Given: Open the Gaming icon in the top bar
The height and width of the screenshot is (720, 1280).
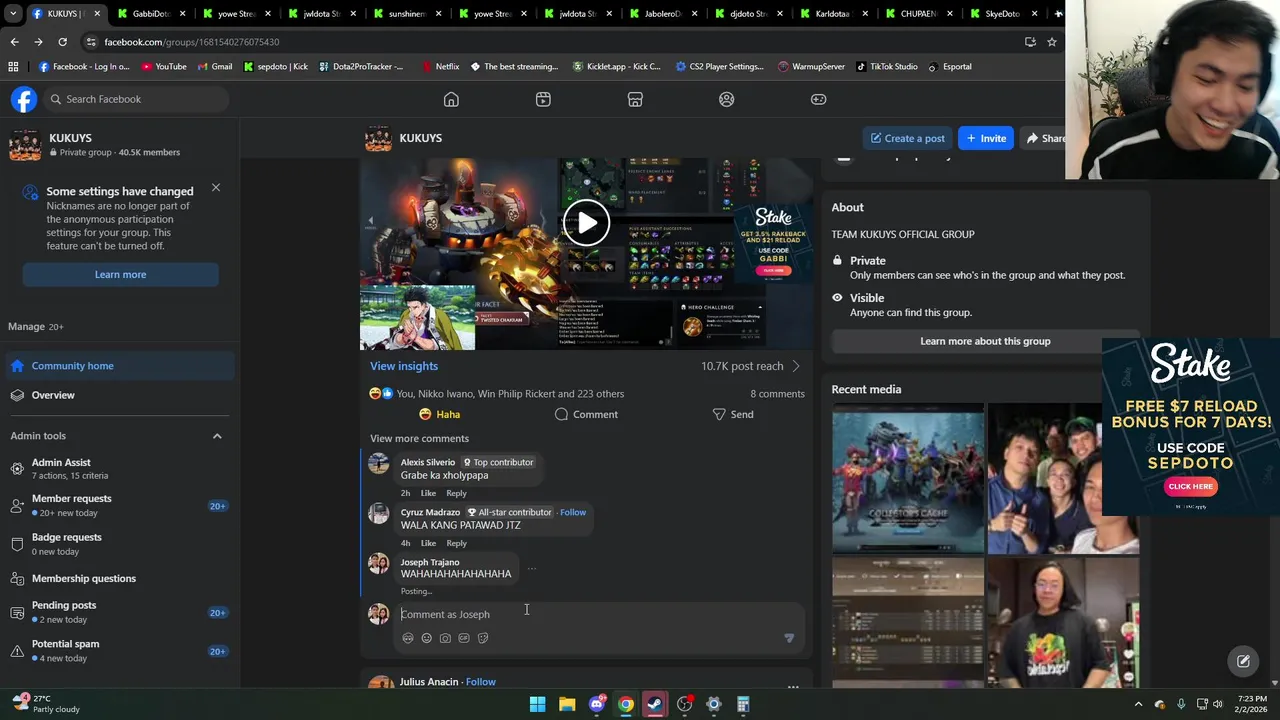Looking at the screenshot, I should coord(818,99).
